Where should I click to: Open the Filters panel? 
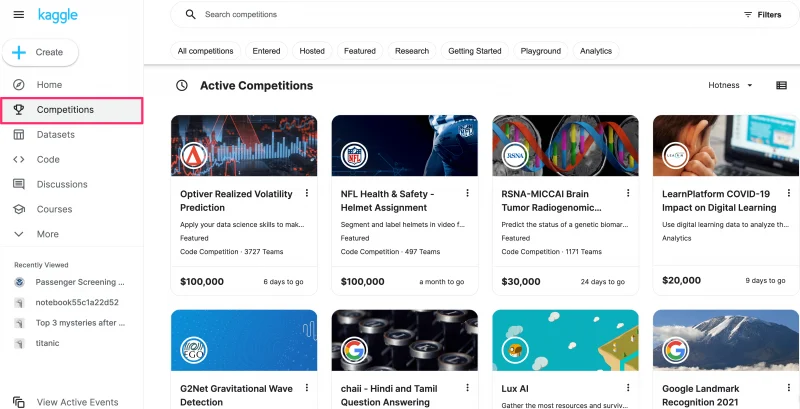pos(762,15)
